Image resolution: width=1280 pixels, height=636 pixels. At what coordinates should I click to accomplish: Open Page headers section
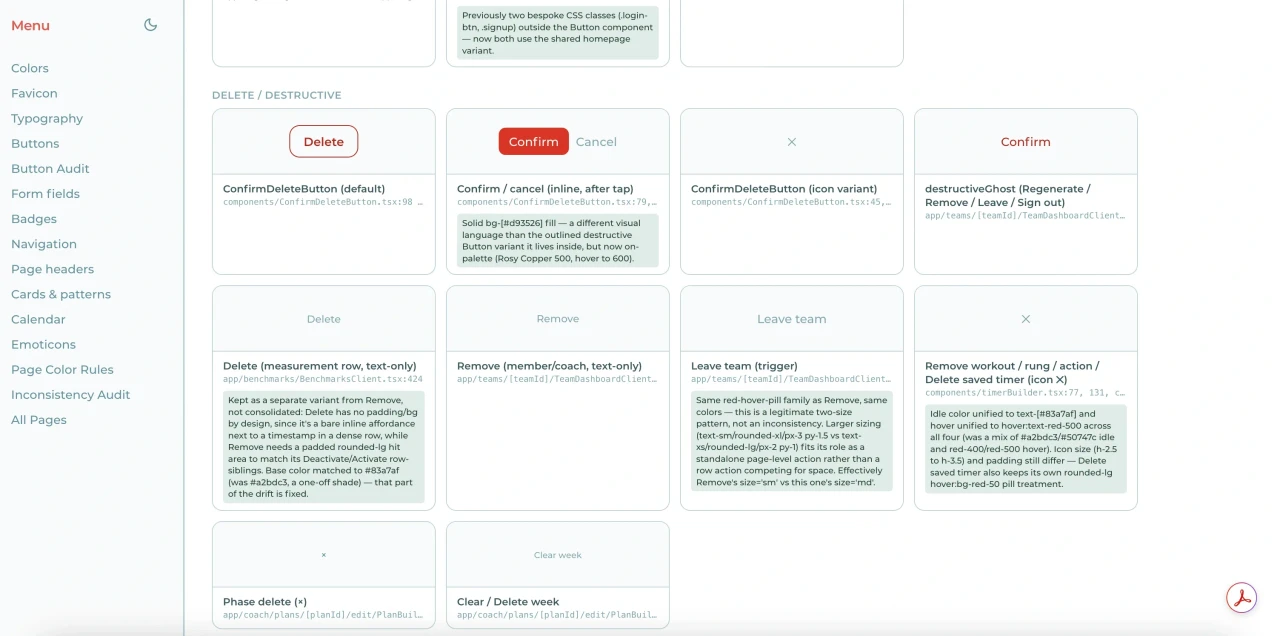pos(52,268)
